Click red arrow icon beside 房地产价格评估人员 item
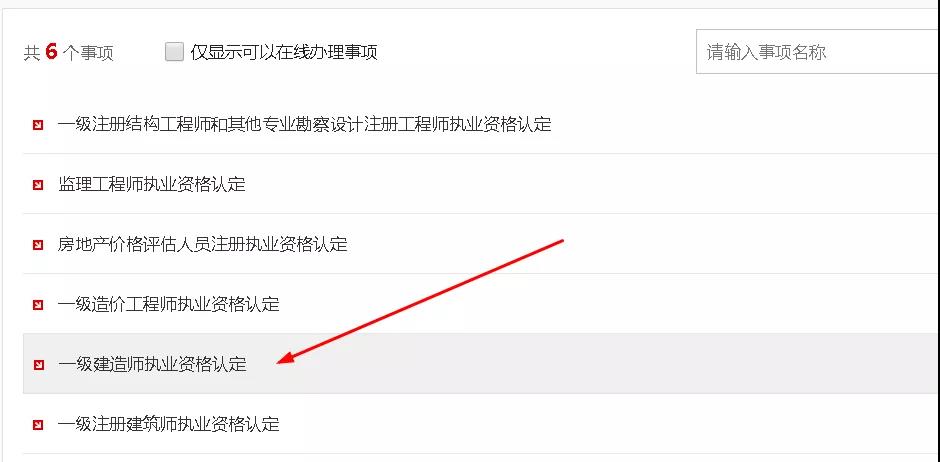940x462 pixels. [38, 244]
